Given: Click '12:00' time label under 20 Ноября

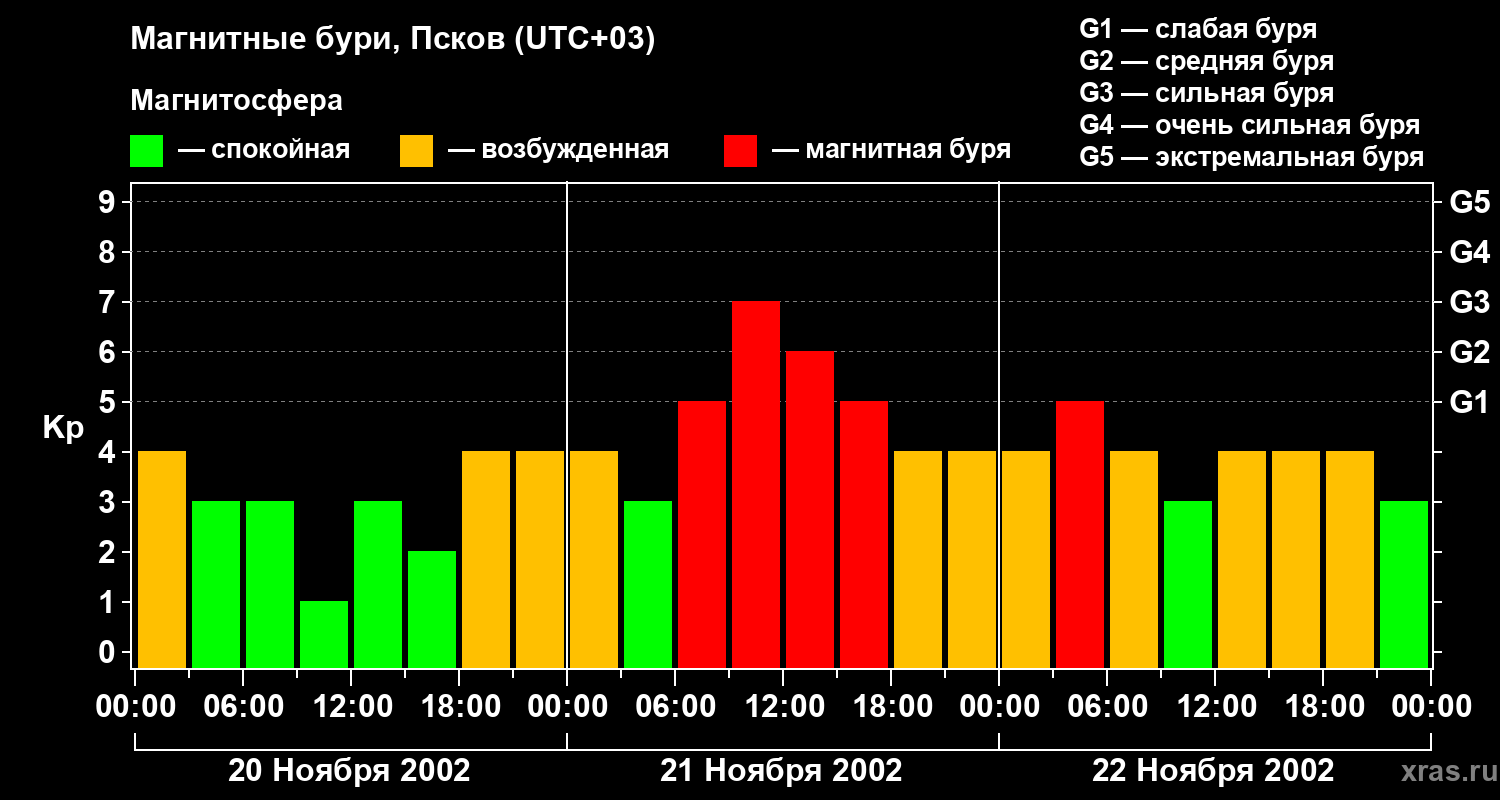Looking at the screenshot, I should pos(351,707).
